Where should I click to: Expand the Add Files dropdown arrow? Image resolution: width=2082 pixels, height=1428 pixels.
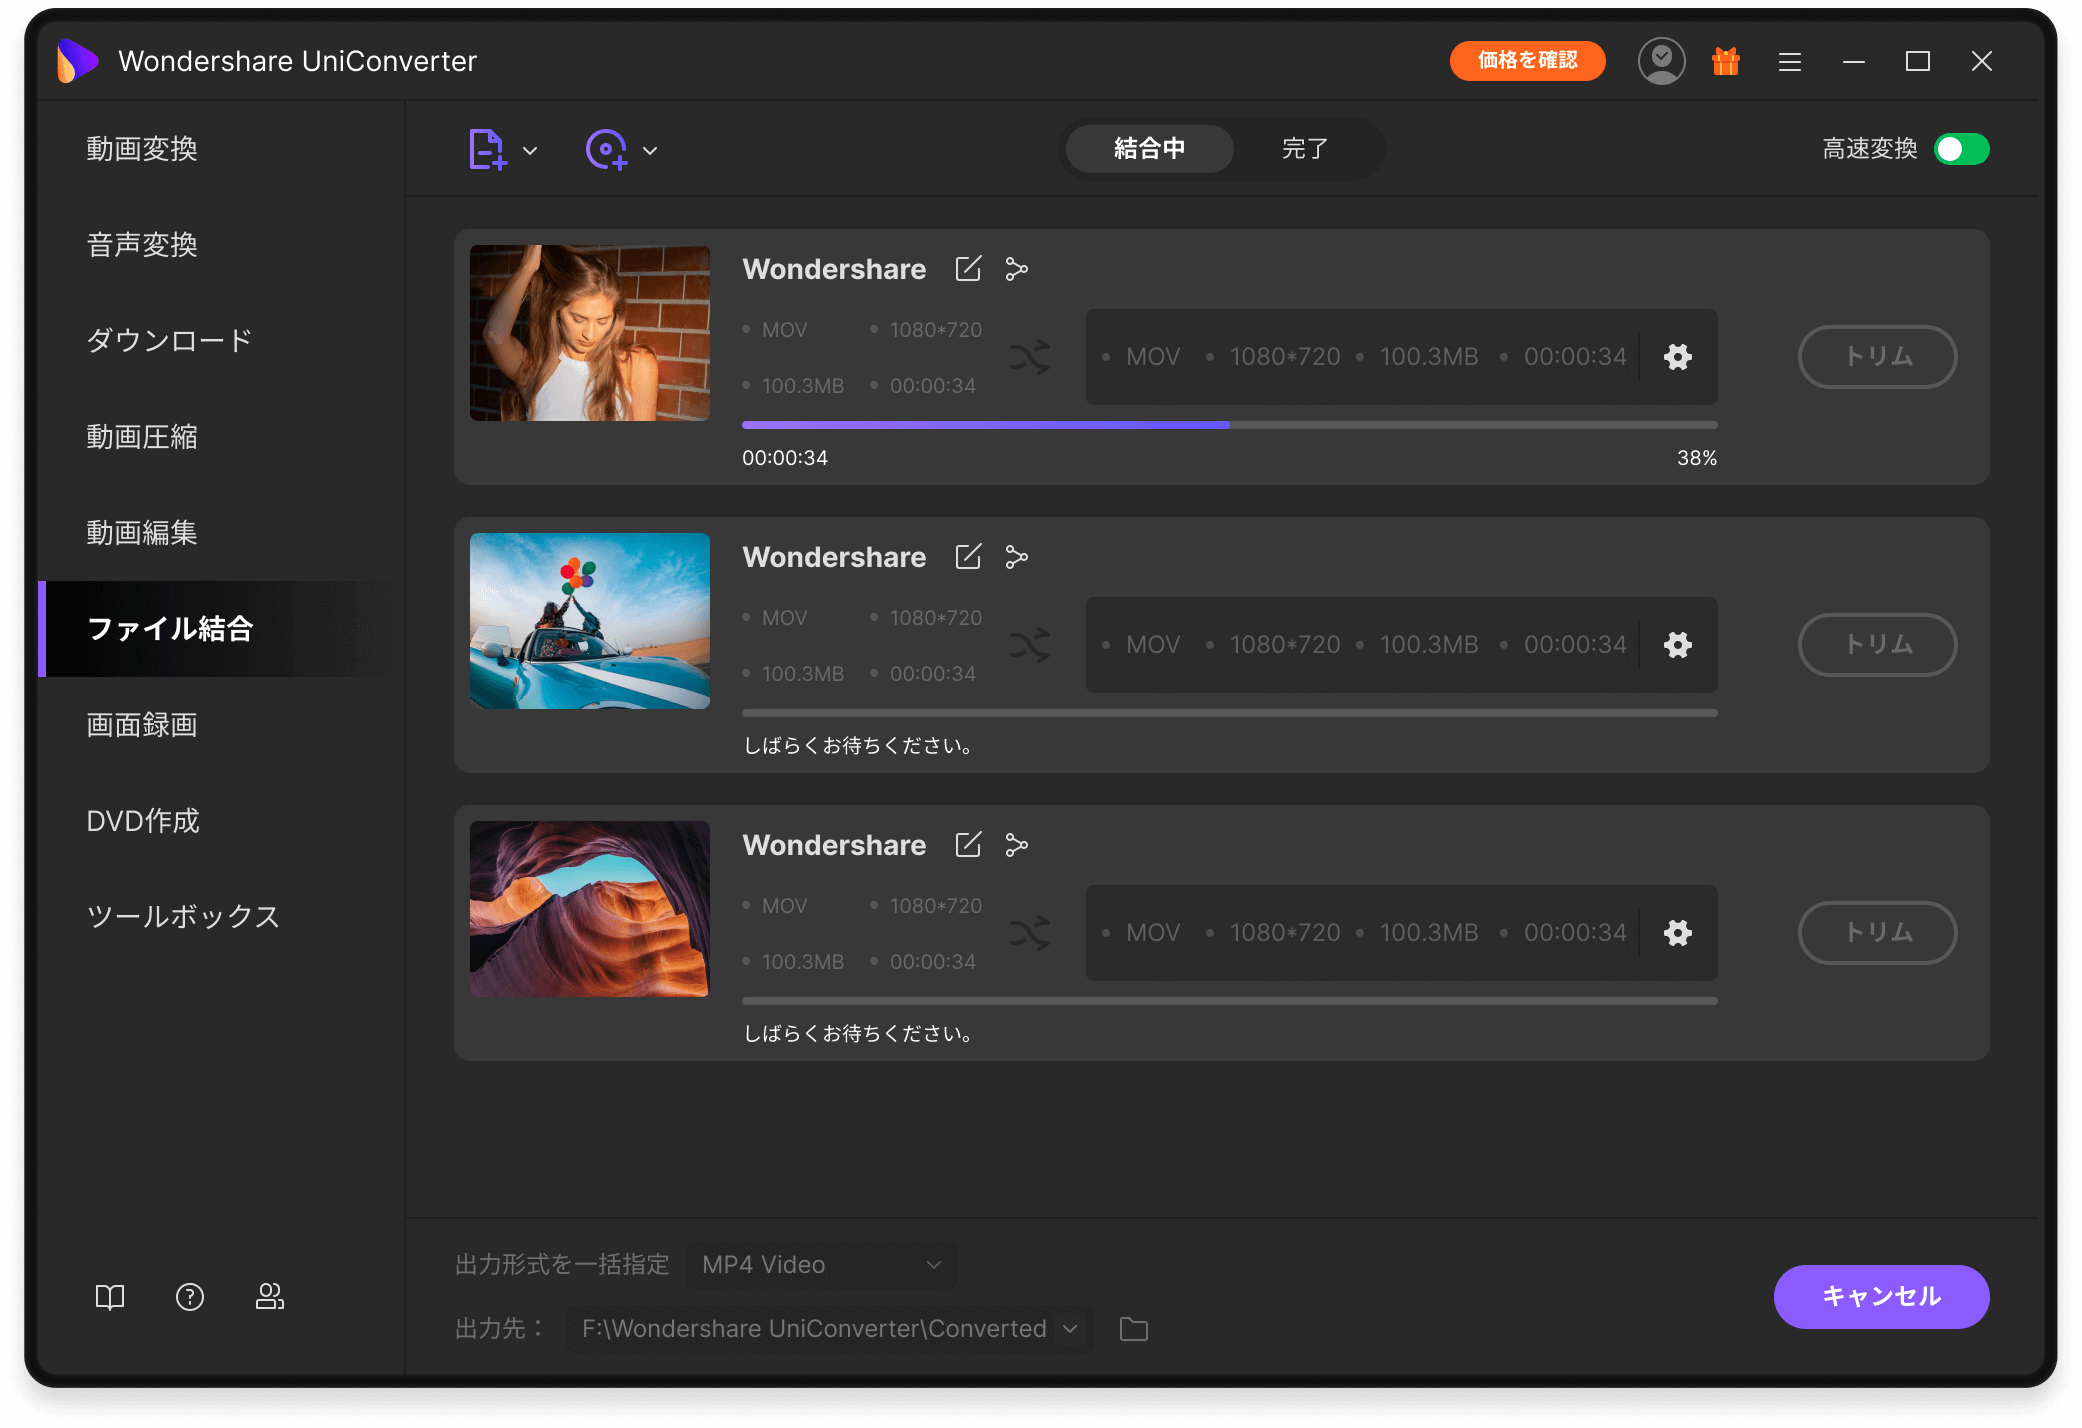pyautogui.click(x=530, y=151)
